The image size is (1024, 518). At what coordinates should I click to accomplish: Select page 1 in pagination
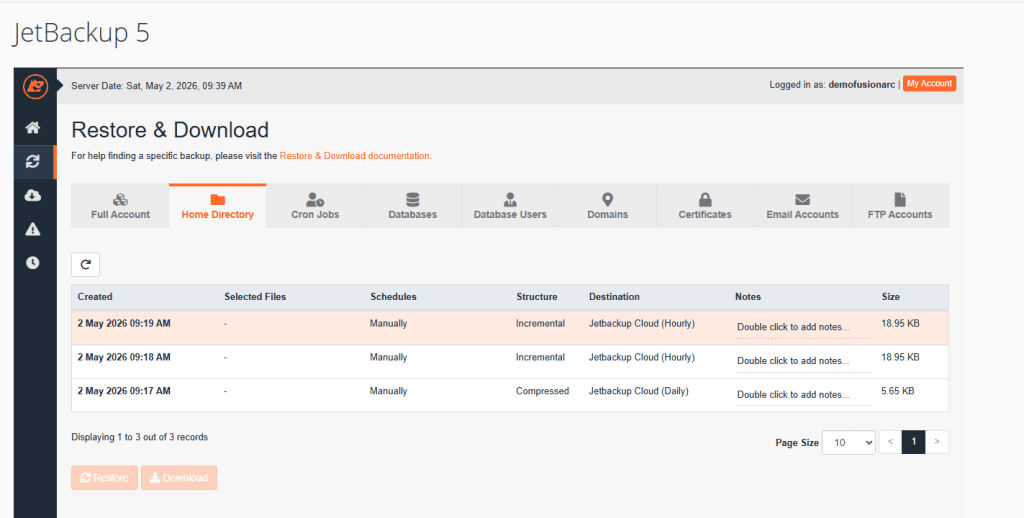914,442
